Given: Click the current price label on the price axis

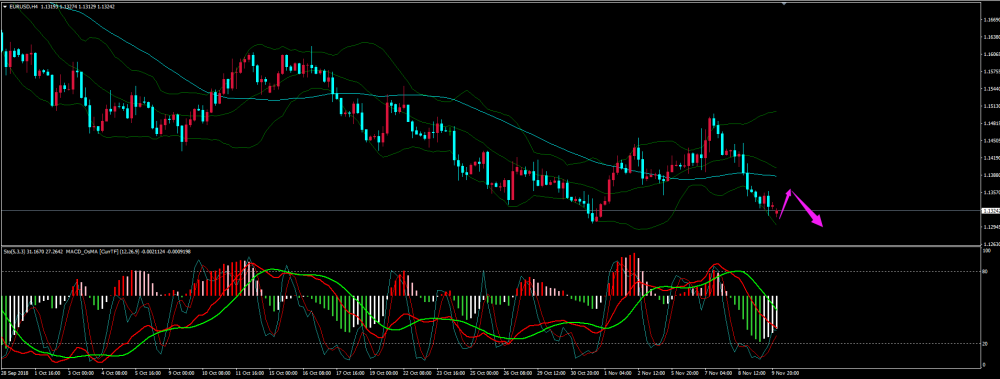Looking at the screenshot, I should (x=990, y=210).
